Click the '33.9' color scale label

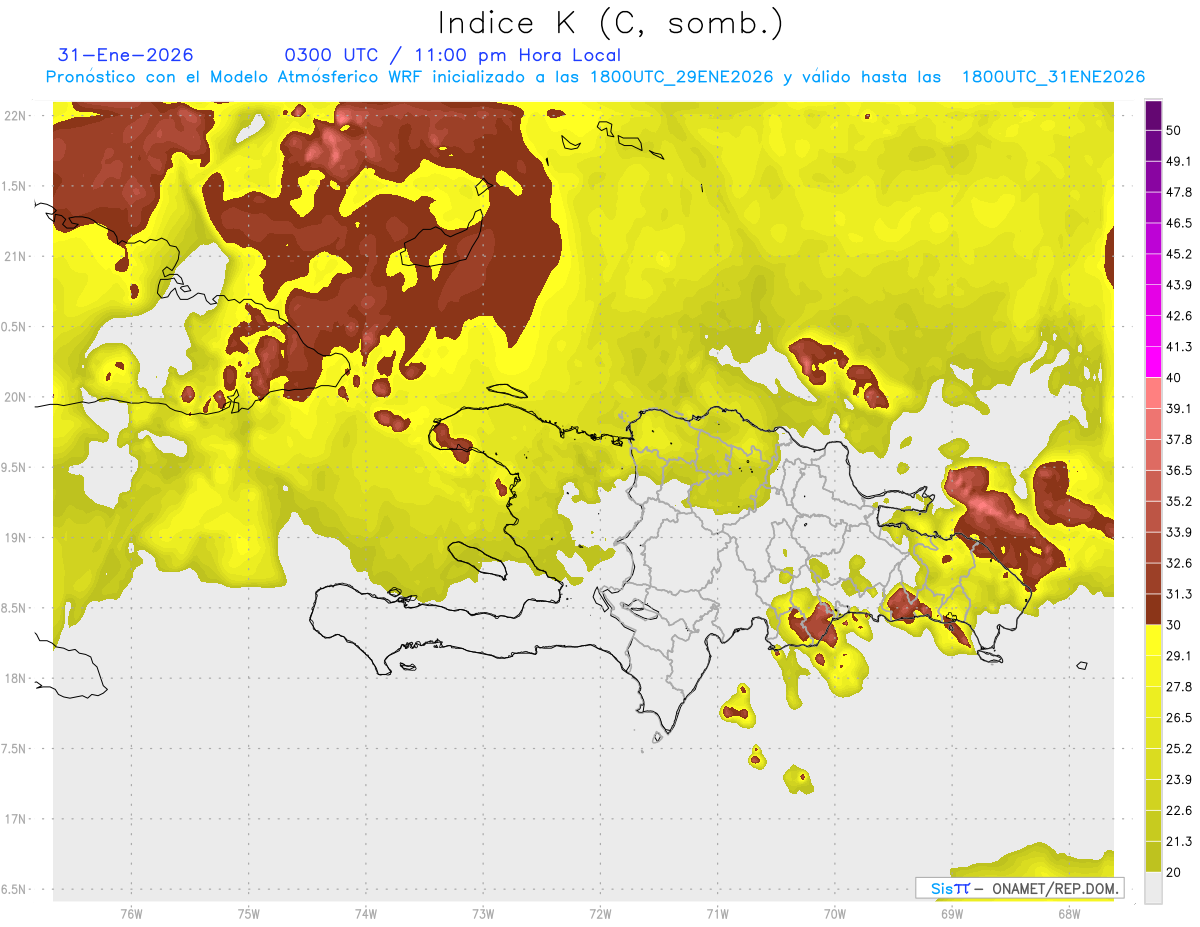[1179, 532]
